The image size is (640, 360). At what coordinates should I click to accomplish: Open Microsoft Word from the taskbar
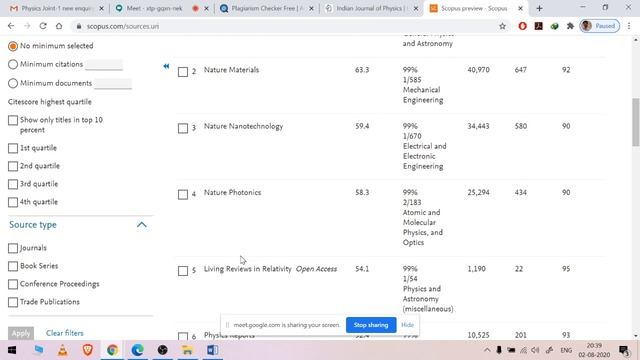pos(212,350)
